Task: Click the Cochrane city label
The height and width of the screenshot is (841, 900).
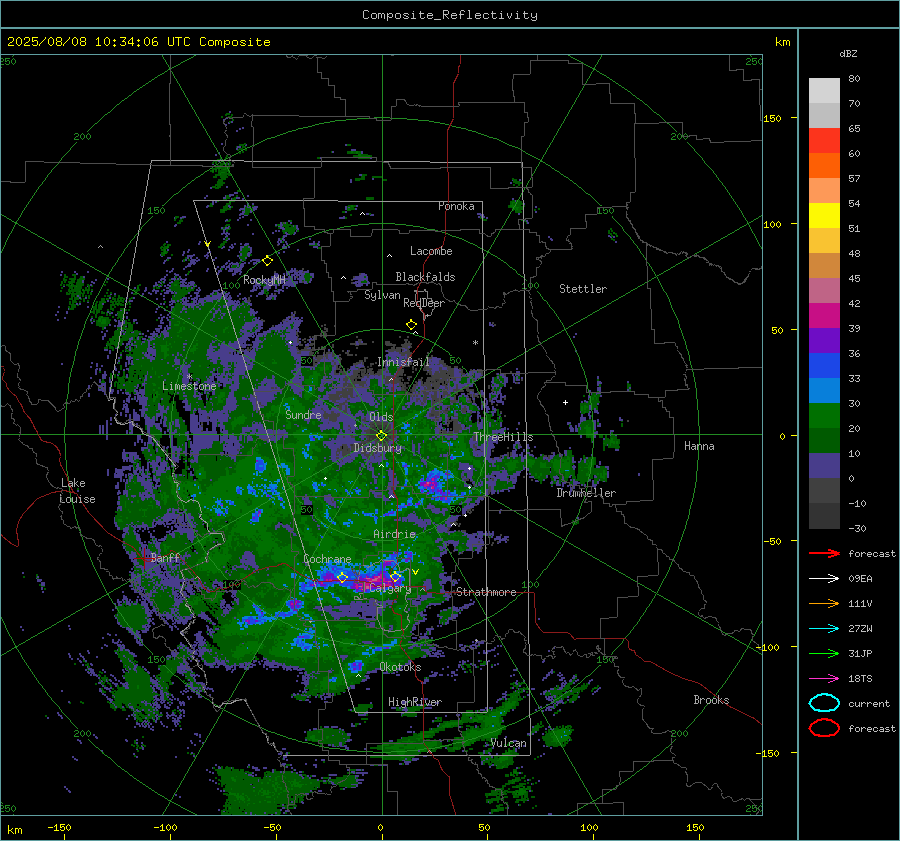Action: click(x=327, y=559)
